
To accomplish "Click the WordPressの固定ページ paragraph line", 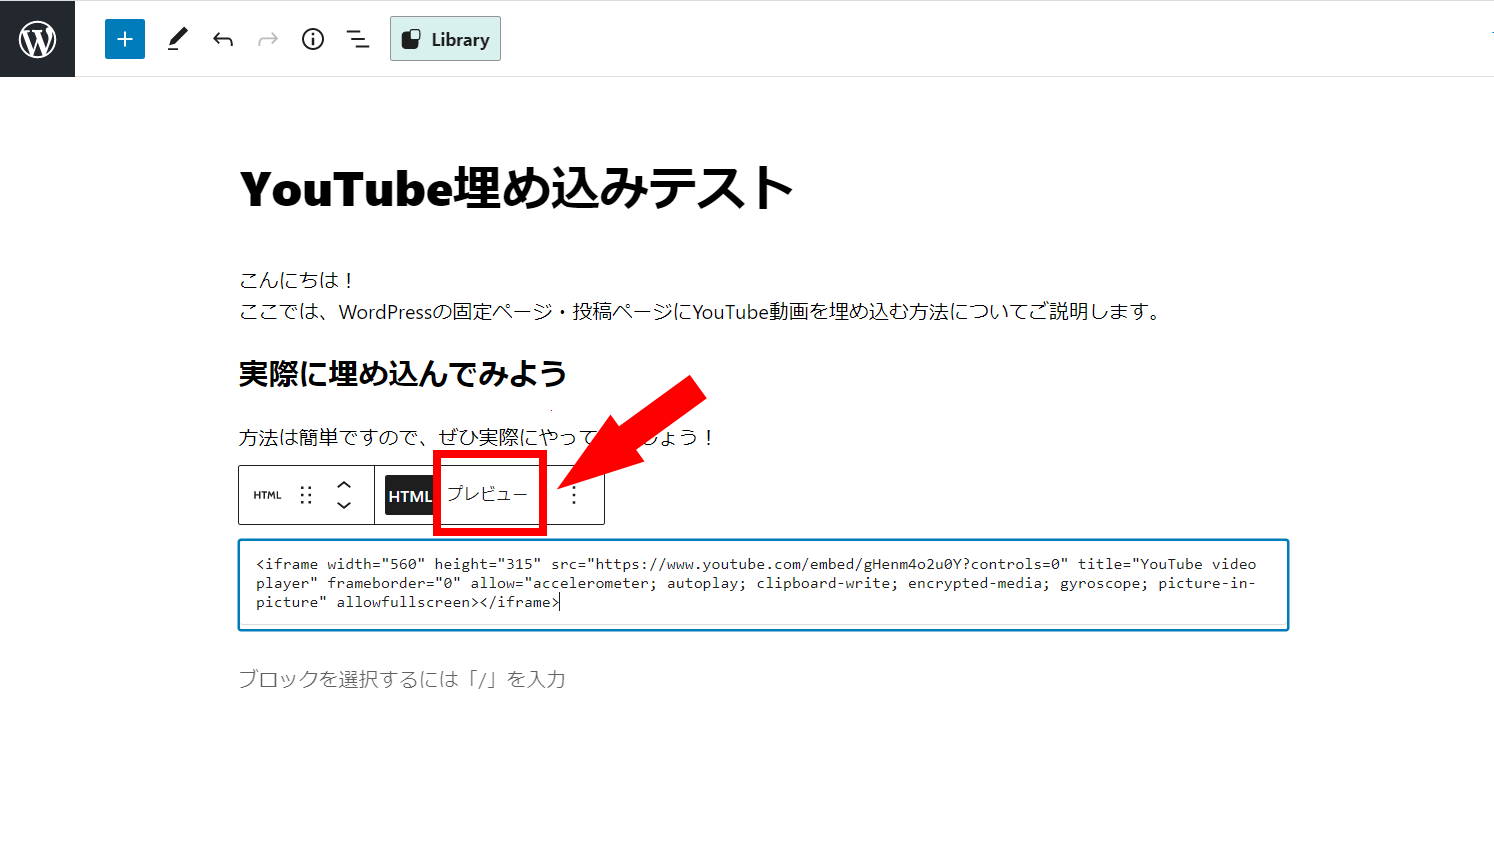I will click(x=701, y=312).
